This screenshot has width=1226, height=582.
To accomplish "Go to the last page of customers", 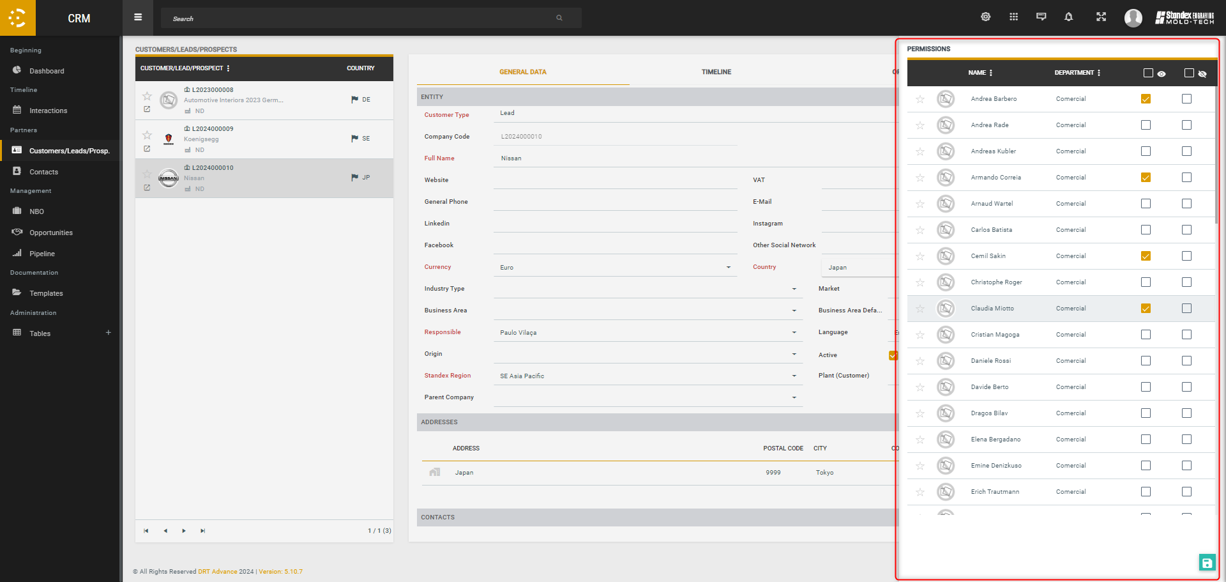I will click(x=203, y=531).
